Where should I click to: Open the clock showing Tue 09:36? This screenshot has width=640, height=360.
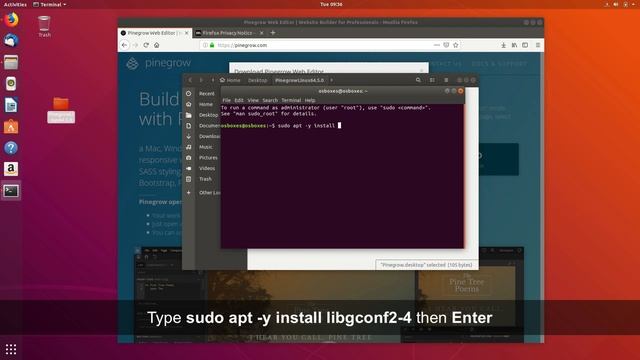(331, 4)
